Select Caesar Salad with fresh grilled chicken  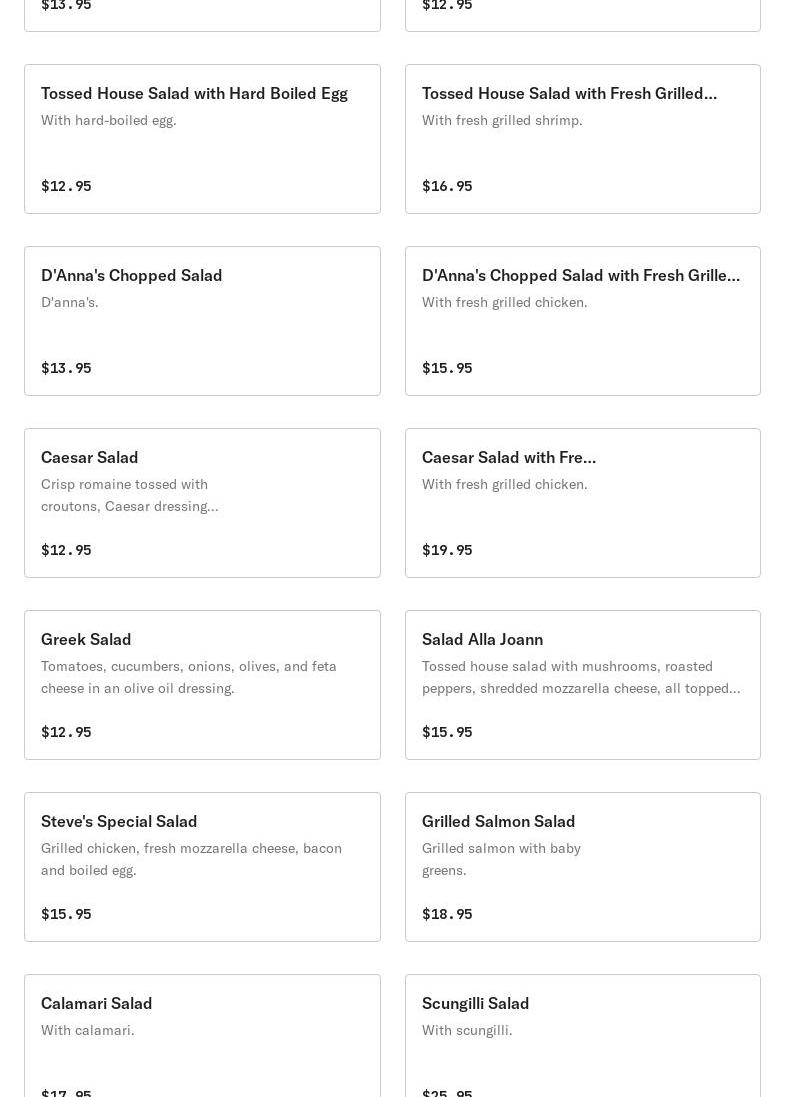(508, 458)
